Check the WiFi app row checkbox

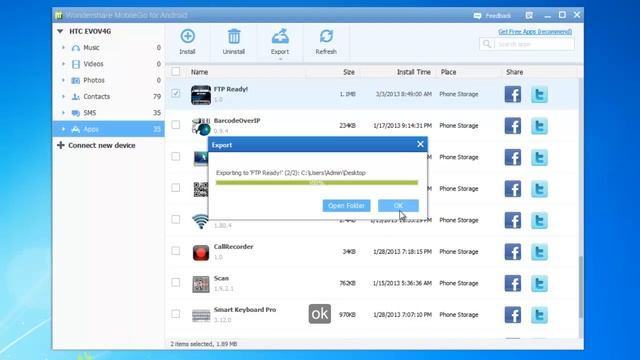click(x=176, y=219)
